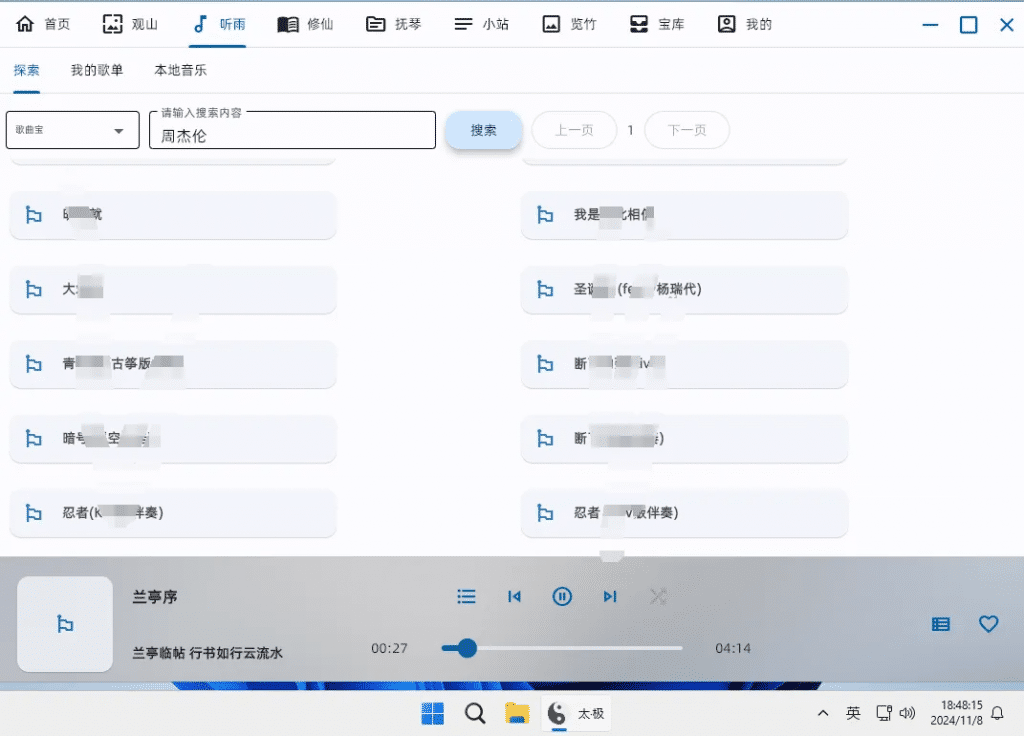Screen dimensions: 1024x736
Task: Open the 我的 profile tab
Action: click(x=744, y=24)
